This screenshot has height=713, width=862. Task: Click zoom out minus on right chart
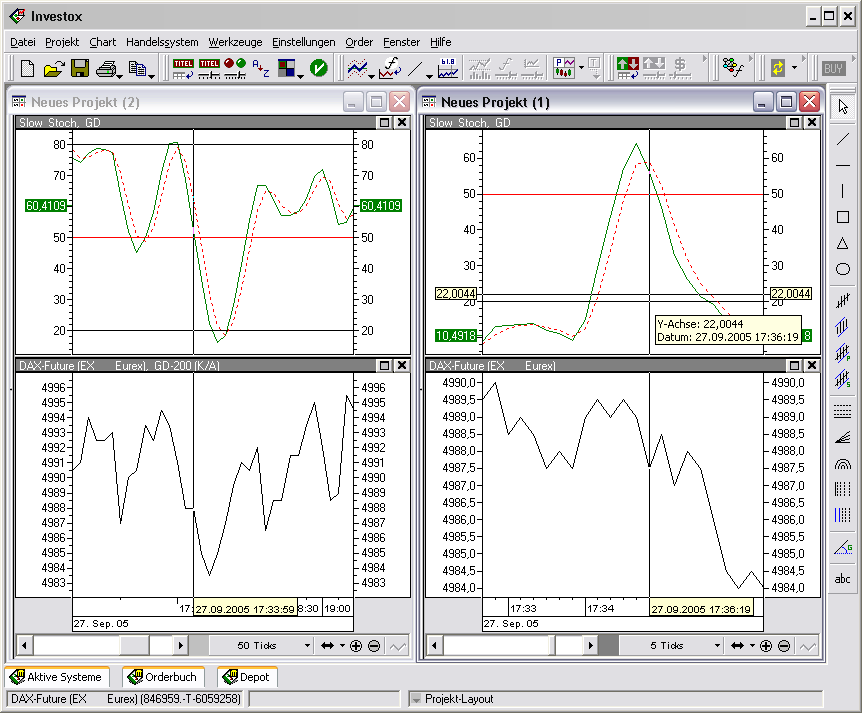pyautogui.click(x=784, y=646)
